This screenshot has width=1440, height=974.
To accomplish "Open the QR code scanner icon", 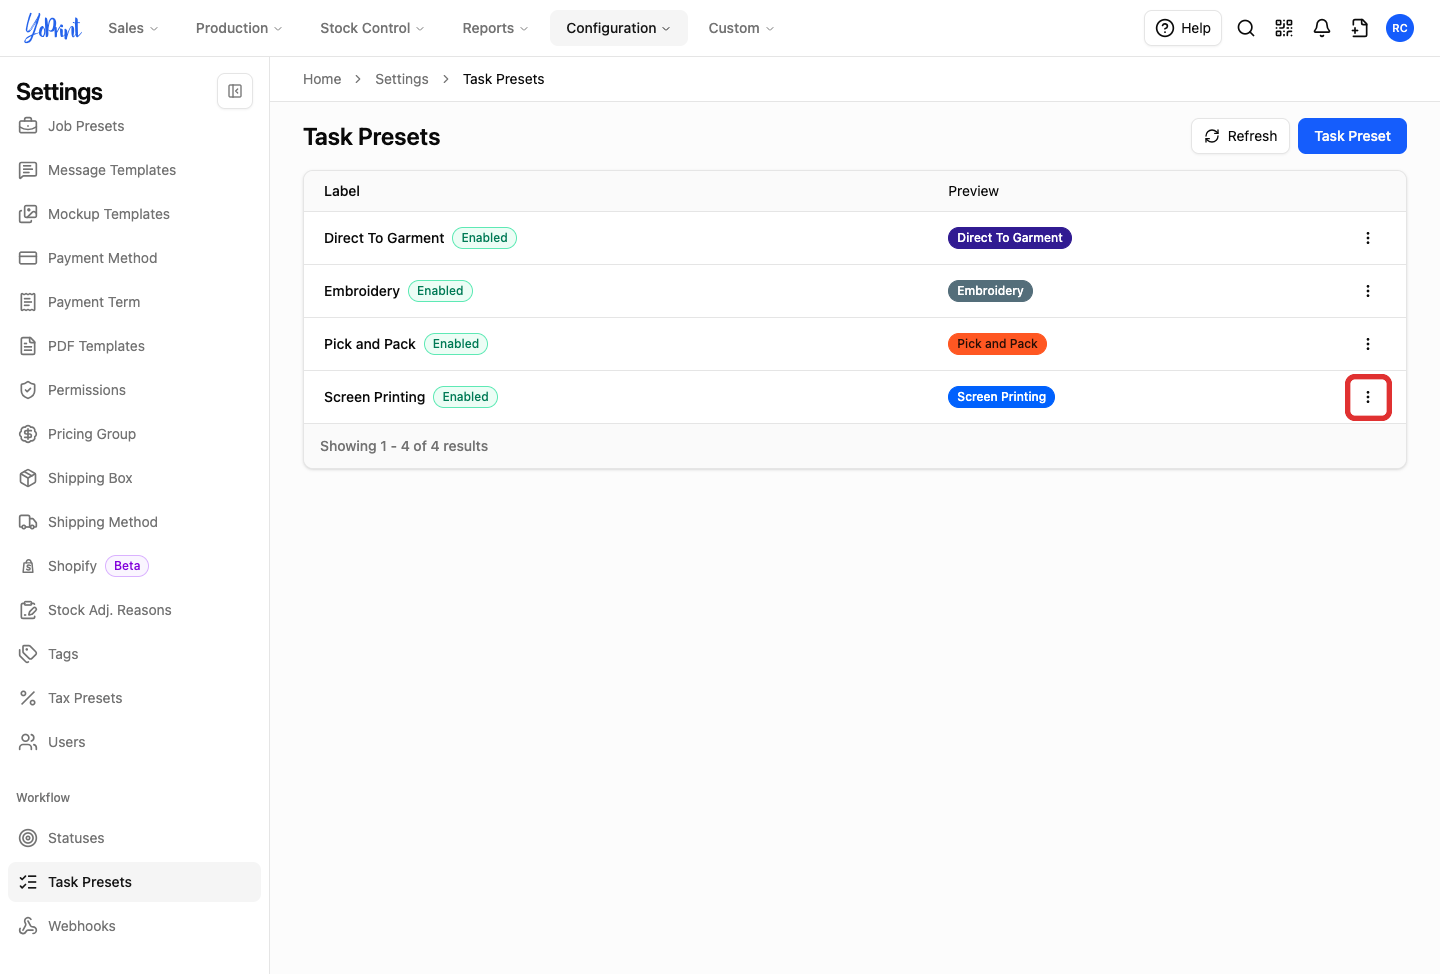I will [1284, 28].
